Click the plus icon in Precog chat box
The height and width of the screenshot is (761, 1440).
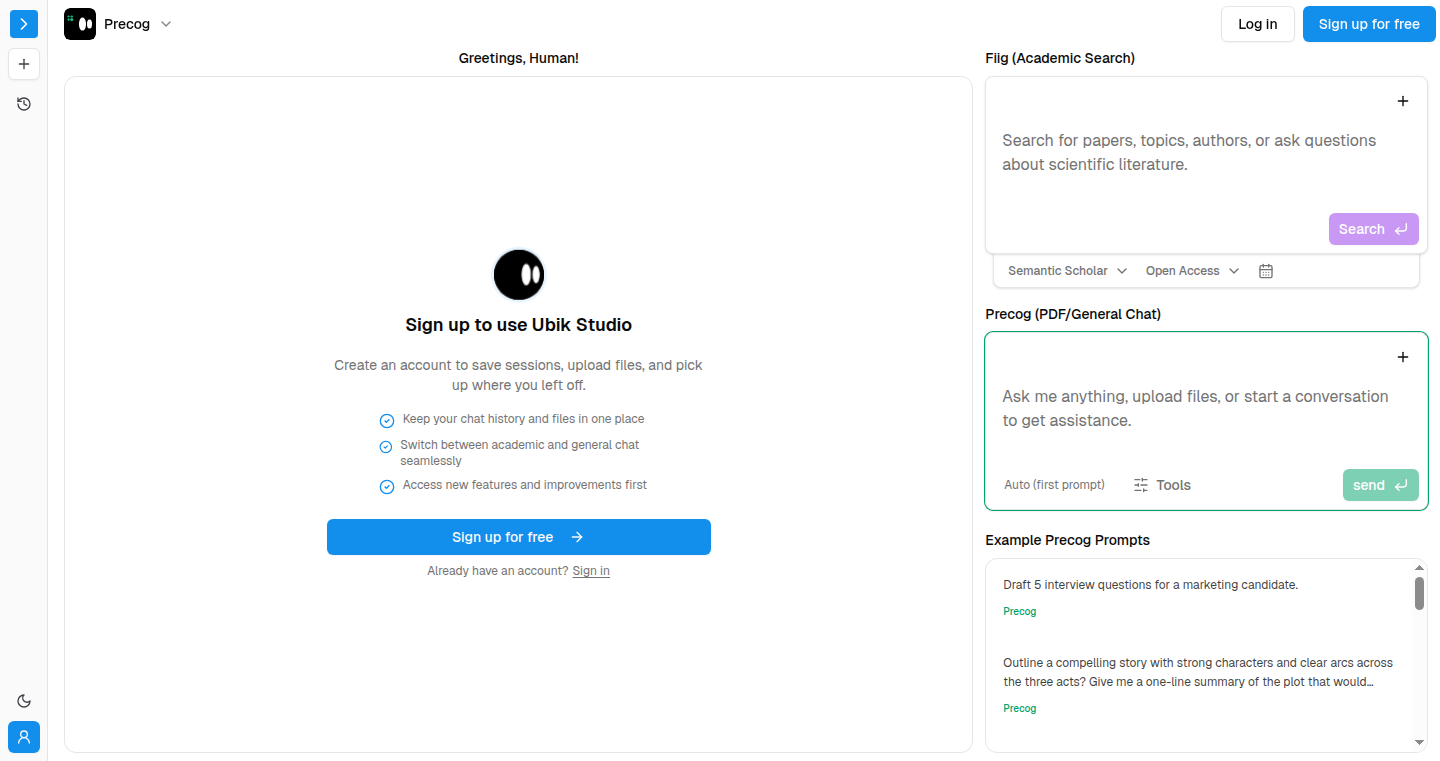1403,357
